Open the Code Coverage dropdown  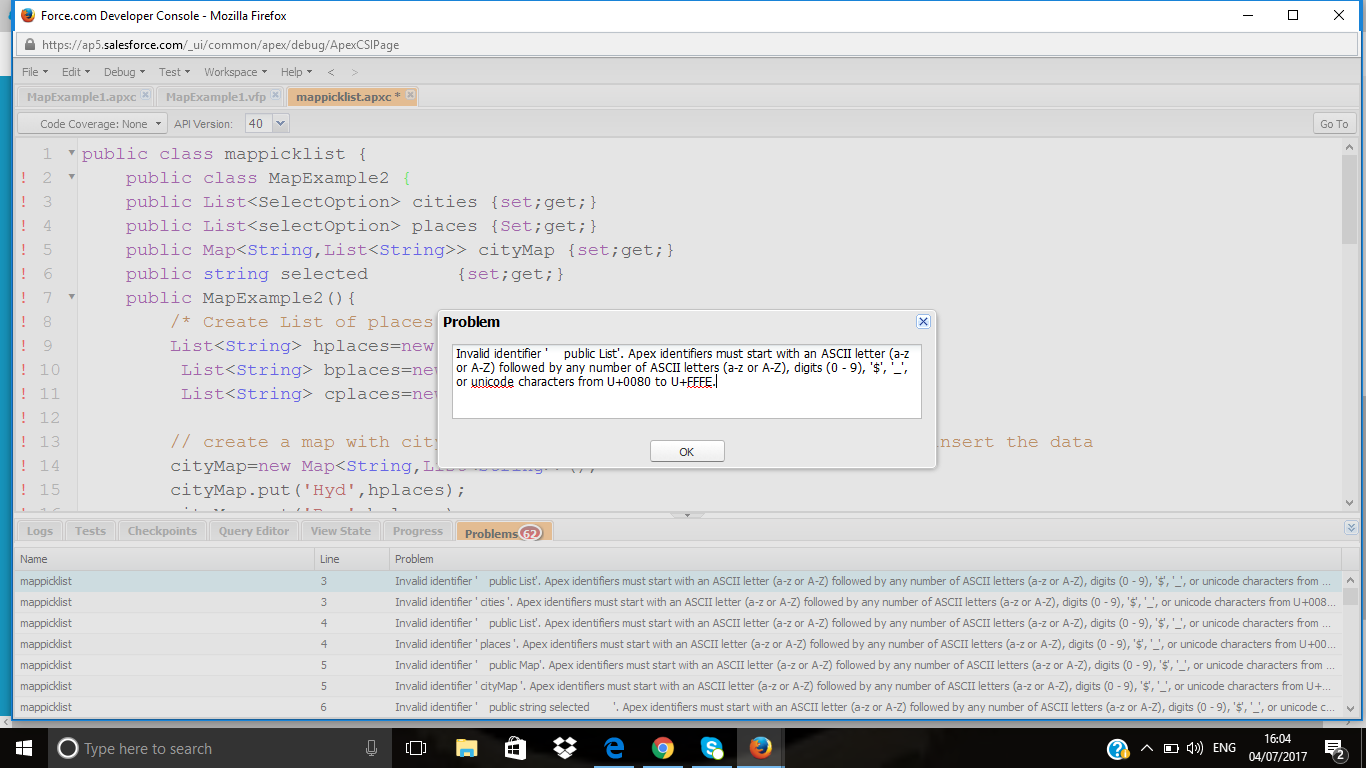93,124
